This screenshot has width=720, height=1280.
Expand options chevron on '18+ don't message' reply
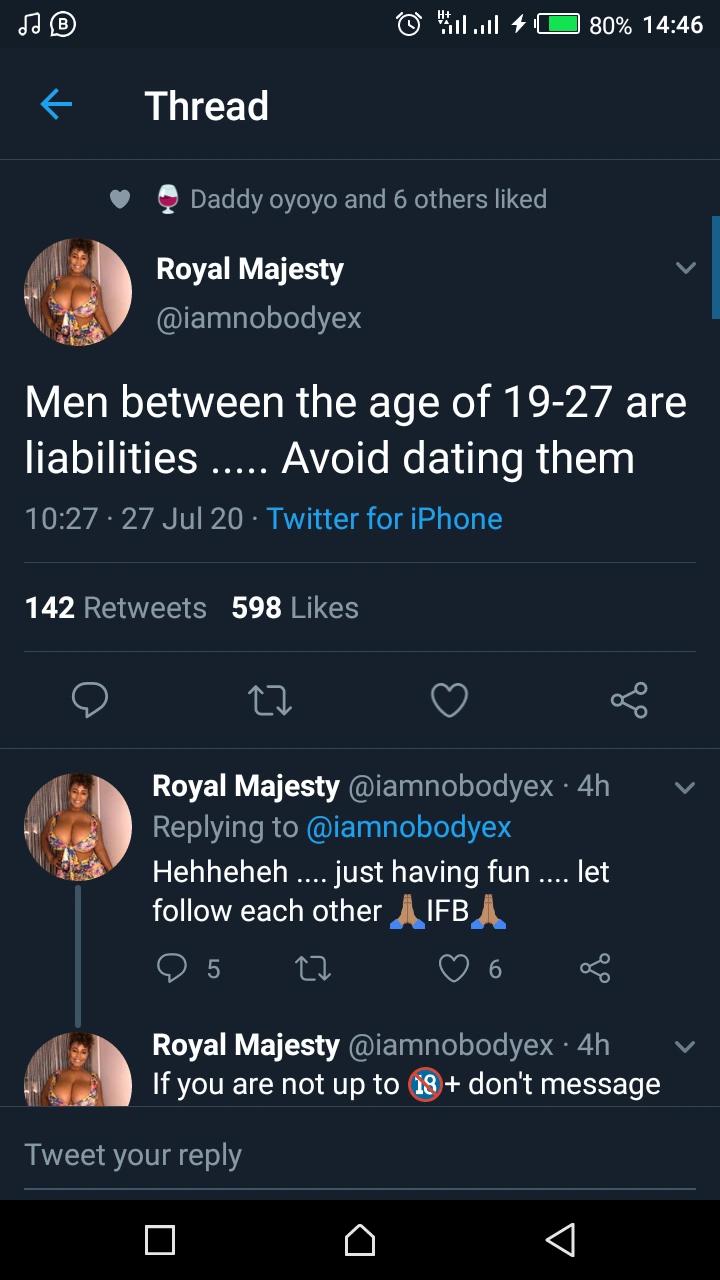tap(685, 1046)
